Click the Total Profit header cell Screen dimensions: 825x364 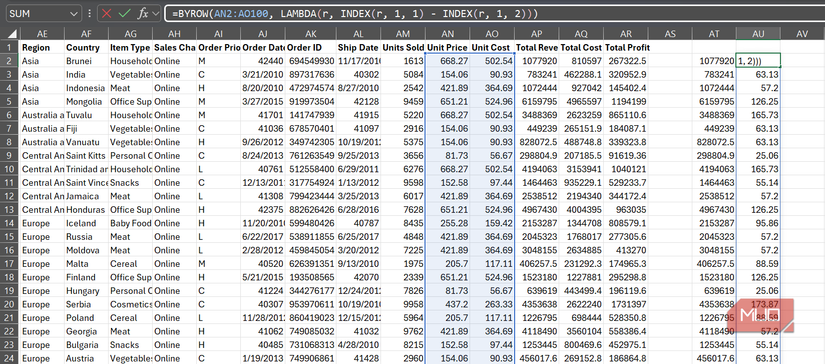coord(626,47)
